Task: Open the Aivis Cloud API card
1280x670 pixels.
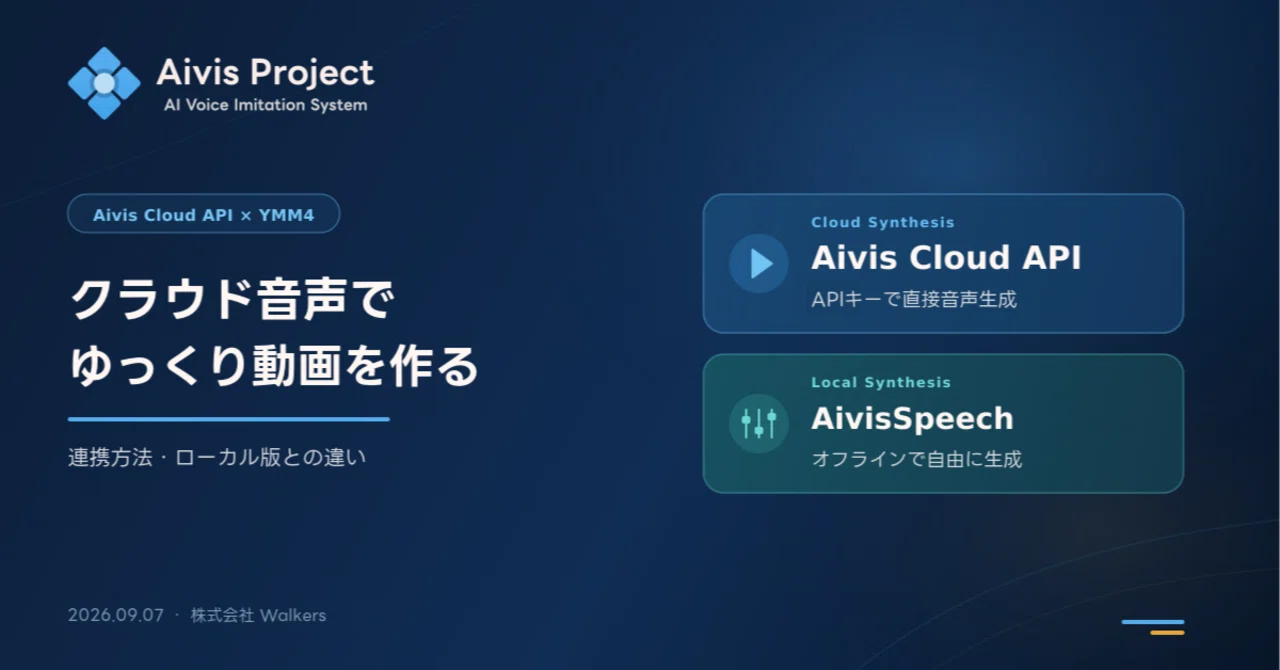Action: click(x=943, y=263)
